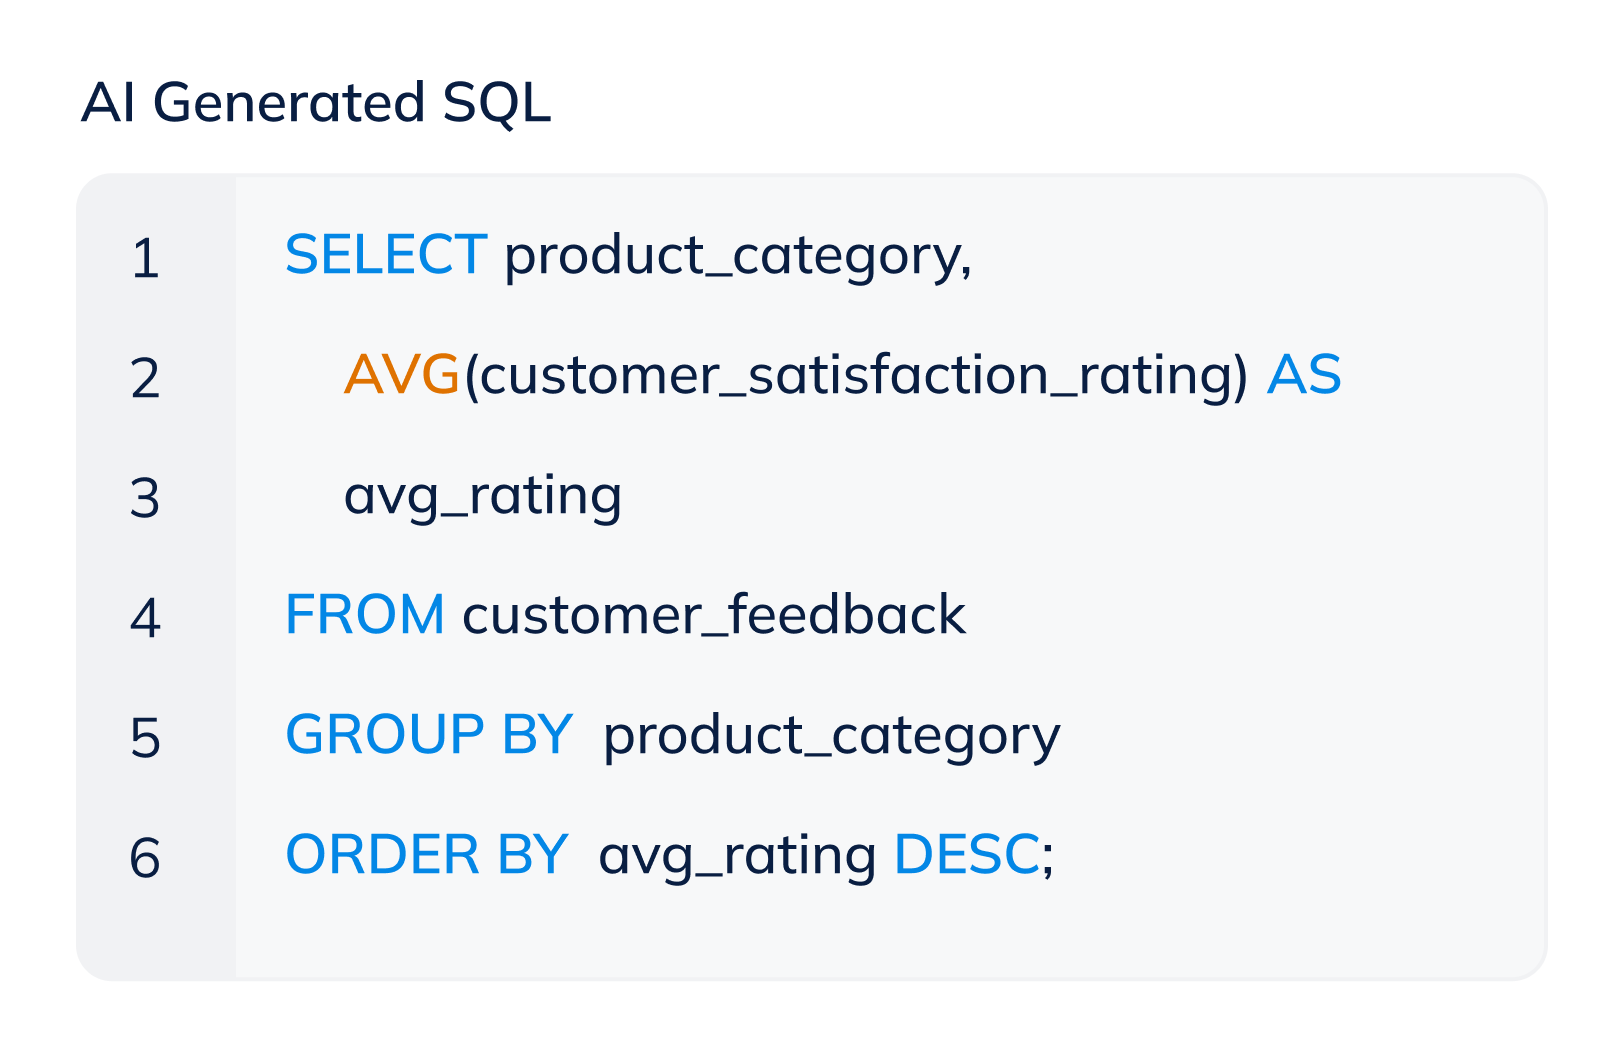Click product_category after GROUP BY

(x=831, y=737)
